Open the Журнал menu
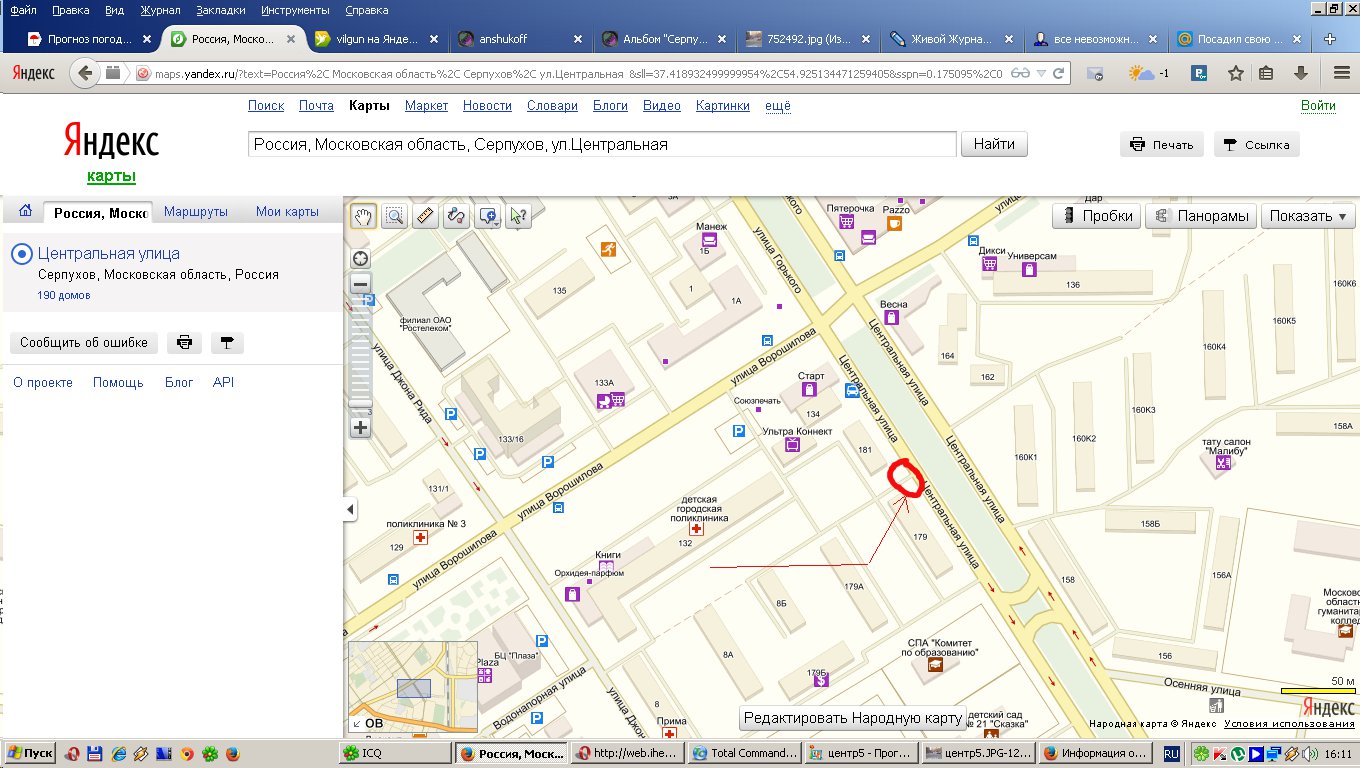The image size is (1360, 768). coord(160,10)
